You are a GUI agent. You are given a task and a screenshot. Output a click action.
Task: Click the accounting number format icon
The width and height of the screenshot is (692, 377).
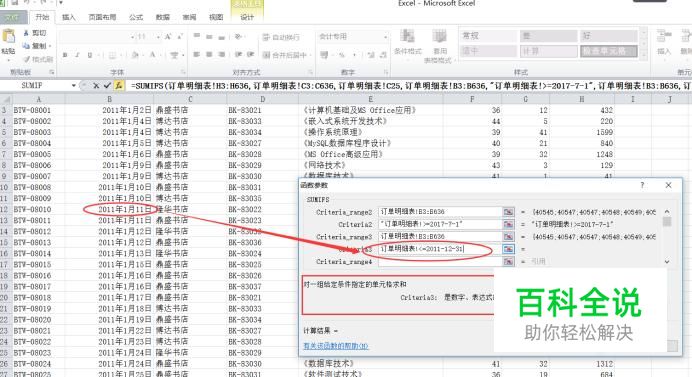324,55
